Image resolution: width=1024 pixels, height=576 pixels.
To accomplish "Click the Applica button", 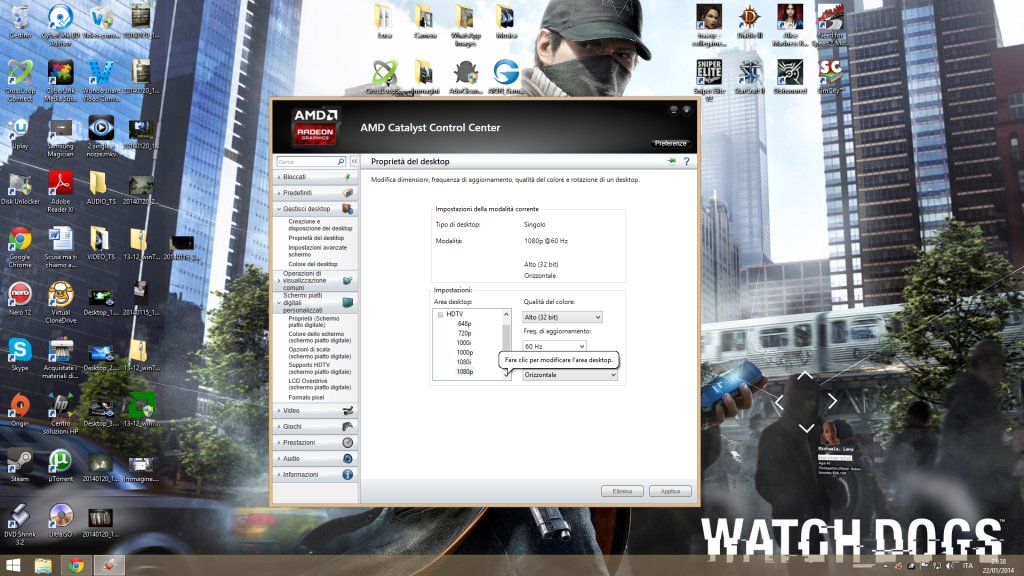I will (x=670, y=491).
